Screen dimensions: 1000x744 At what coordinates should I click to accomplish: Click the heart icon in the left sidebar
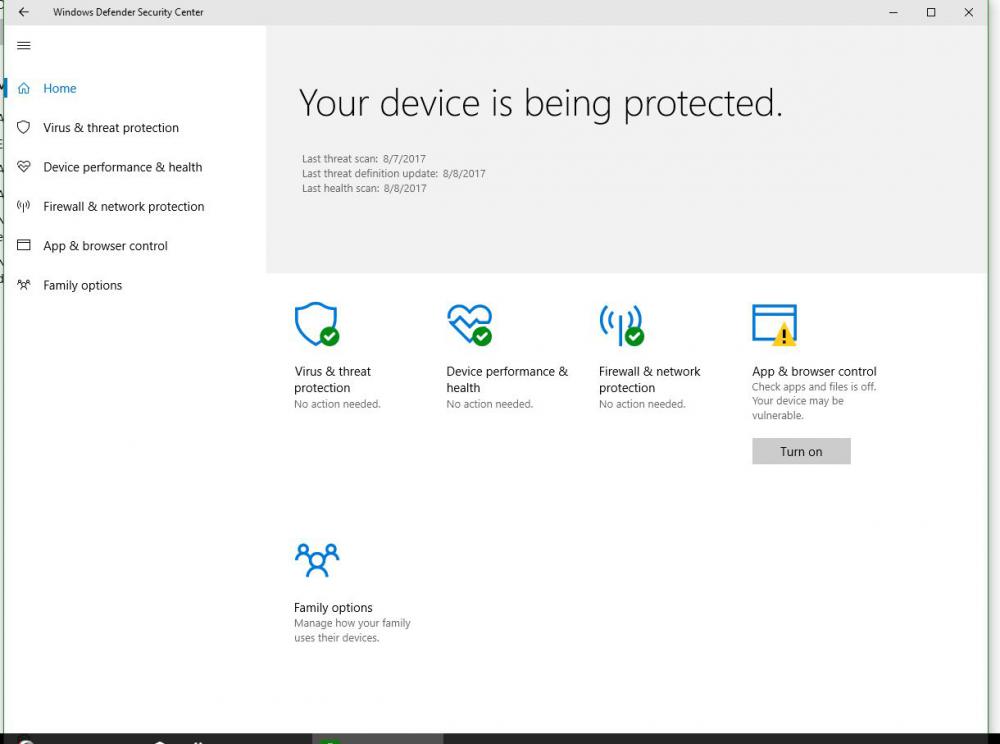click(24, 167)
